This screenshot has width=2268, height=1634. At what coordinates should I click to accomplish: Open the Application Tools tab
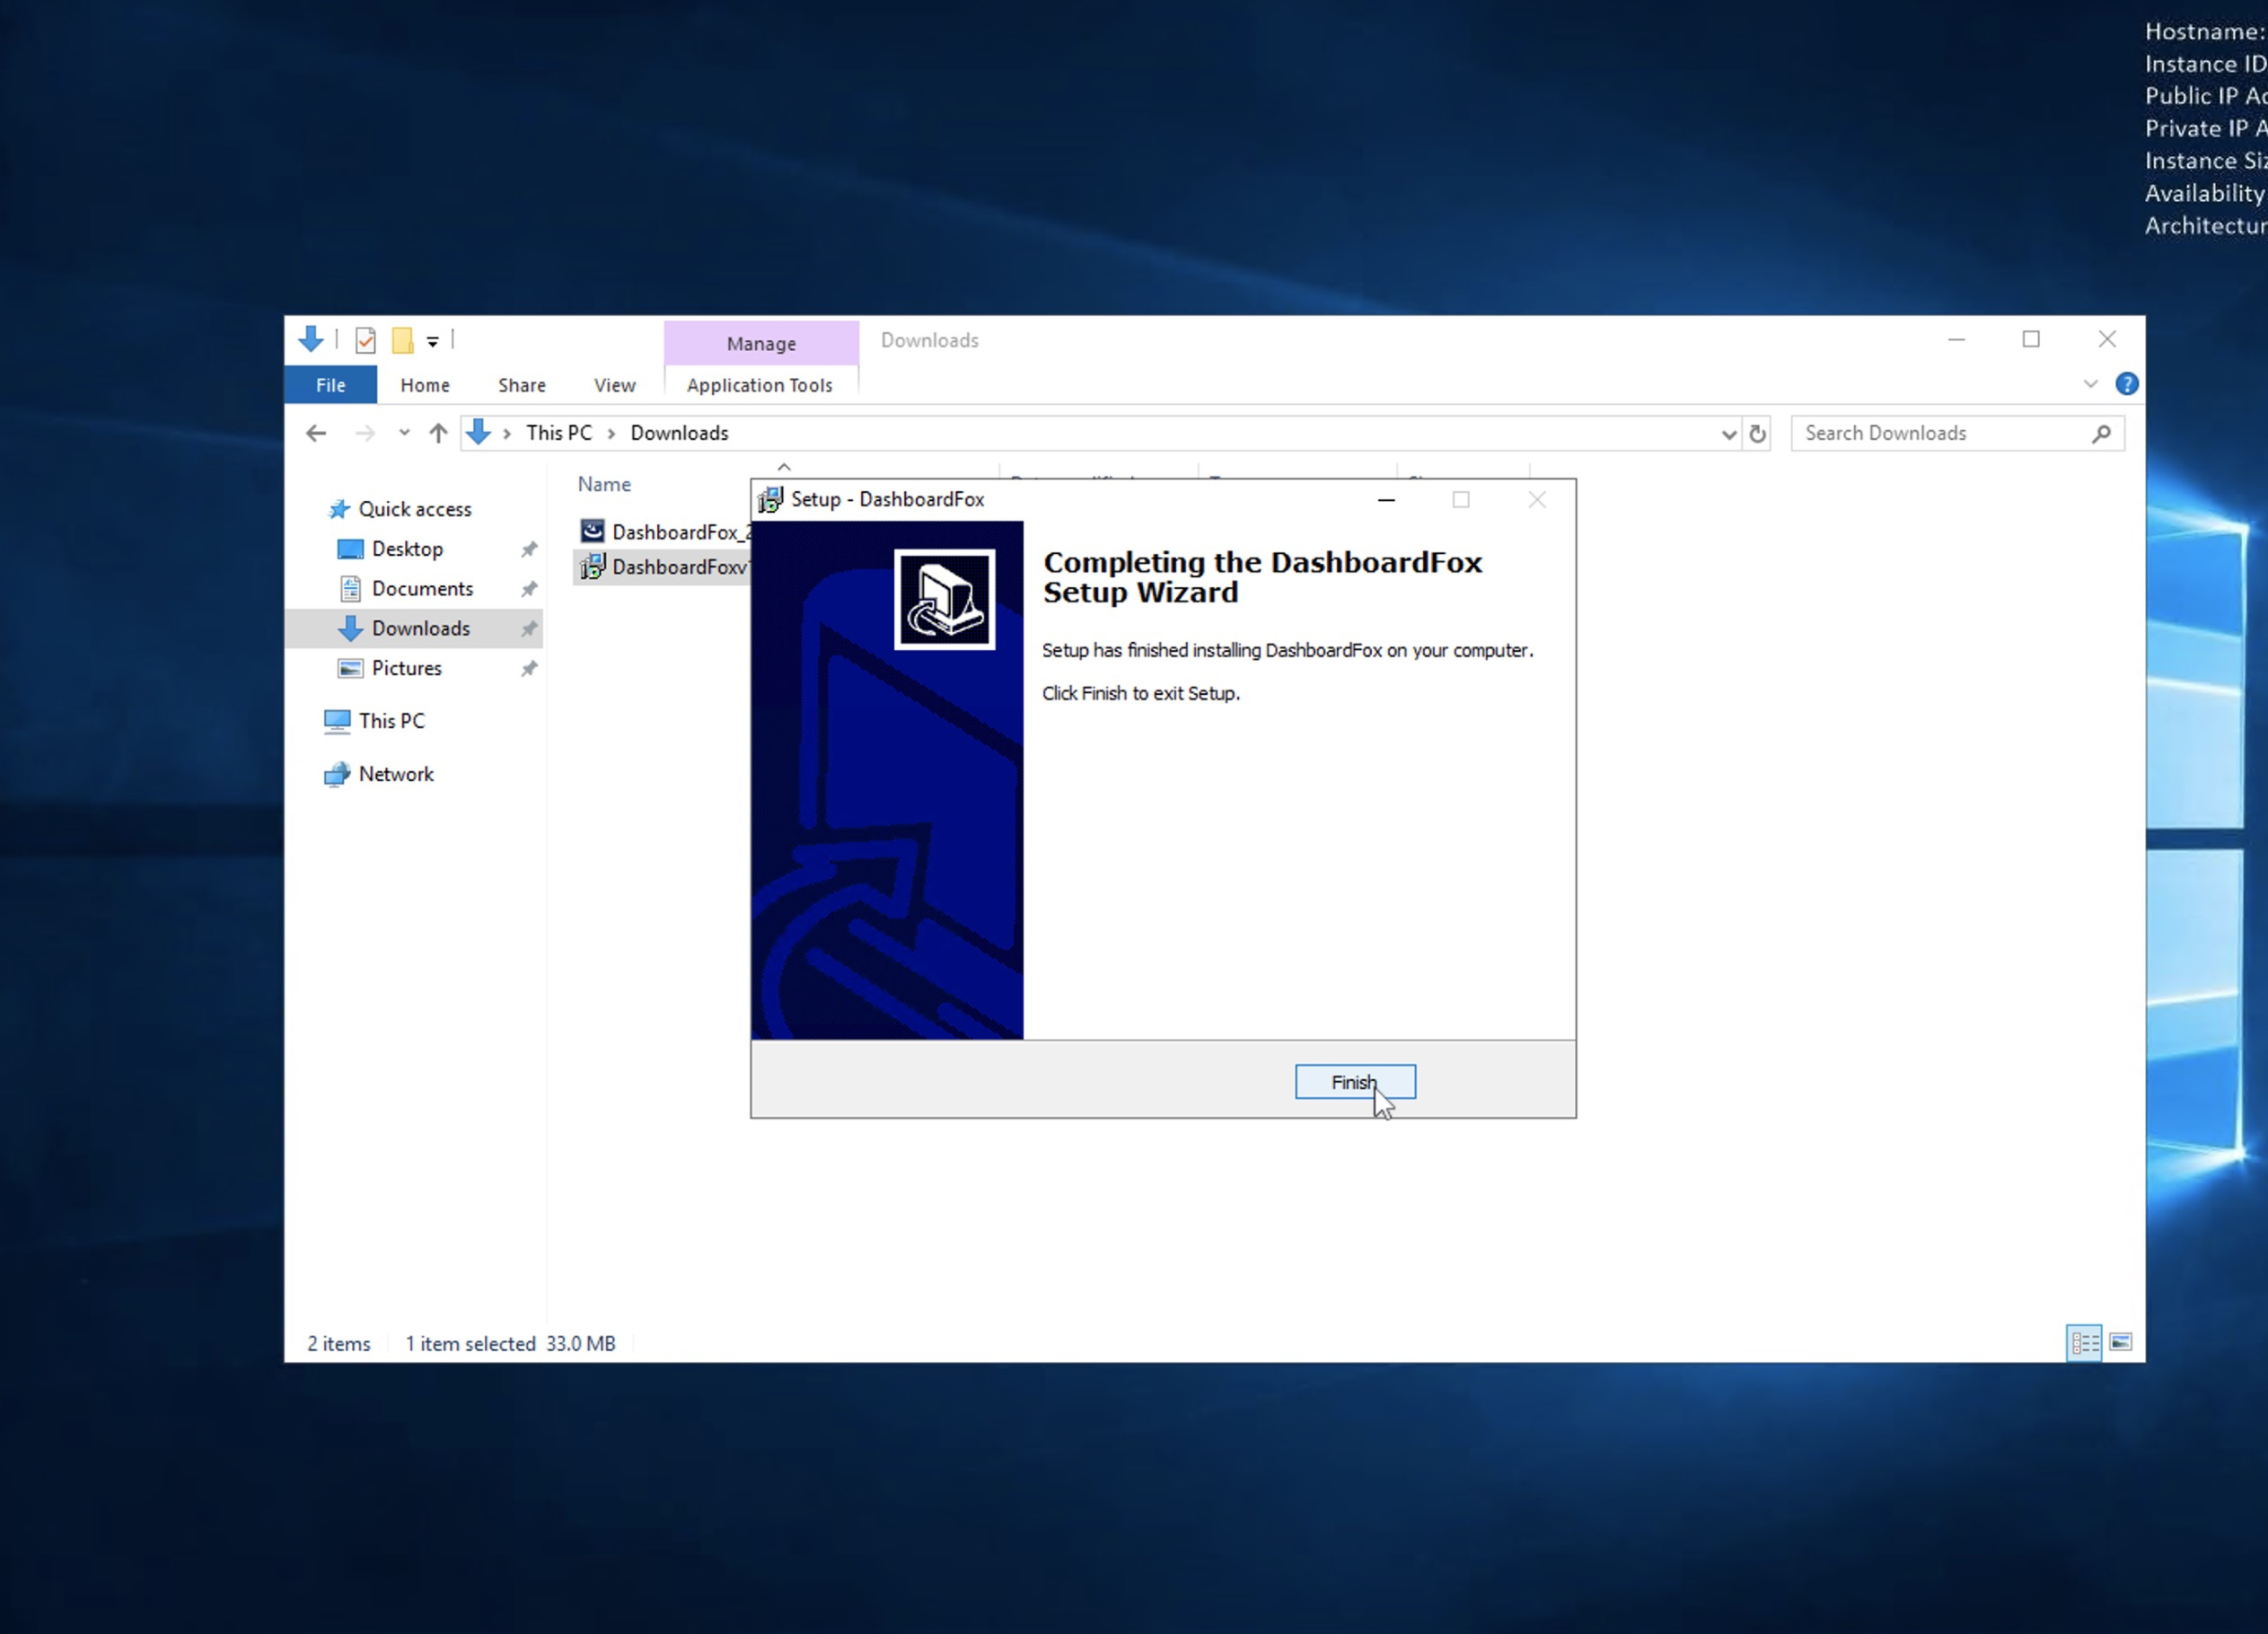tap(760, 385)
